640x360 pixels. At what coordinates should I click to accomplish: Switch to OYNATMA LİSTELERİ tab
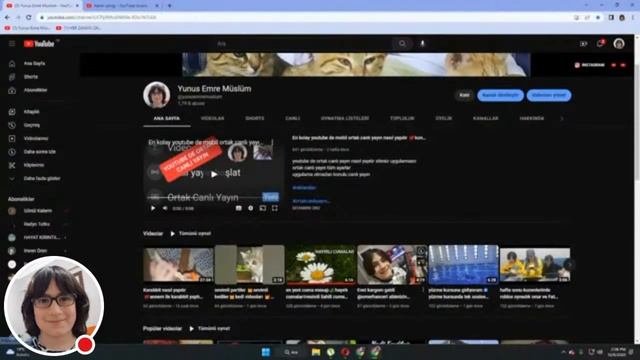coord(345,118)
